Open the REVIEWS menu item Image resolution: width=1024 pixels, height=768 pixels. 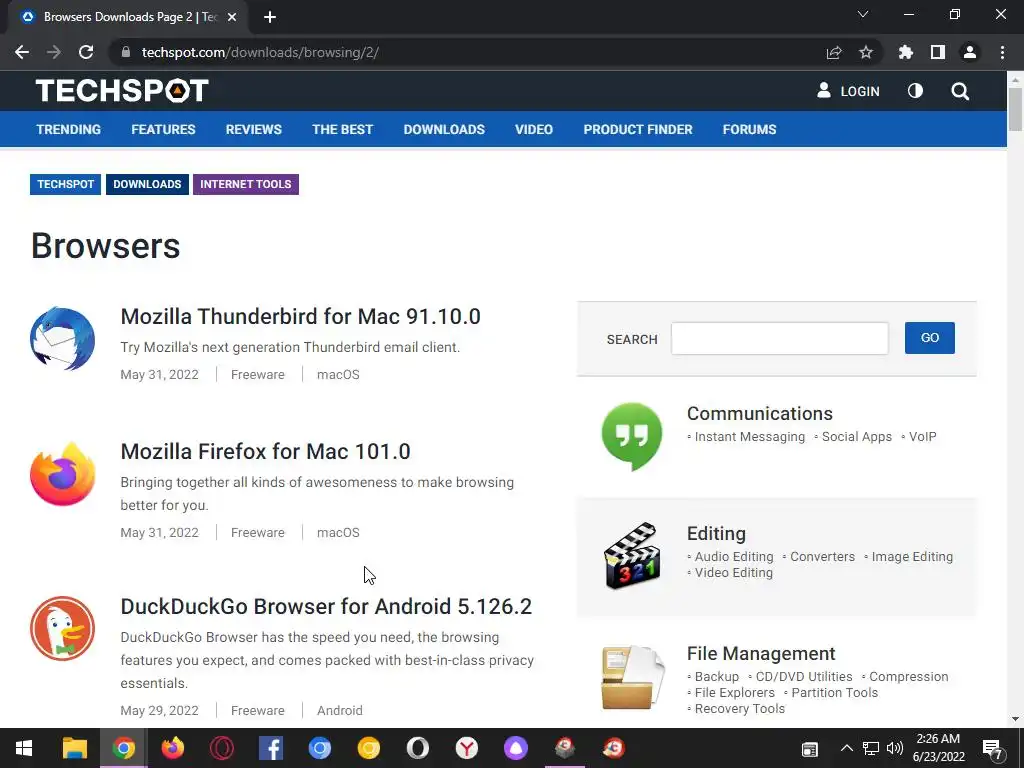tap(253, 129)
